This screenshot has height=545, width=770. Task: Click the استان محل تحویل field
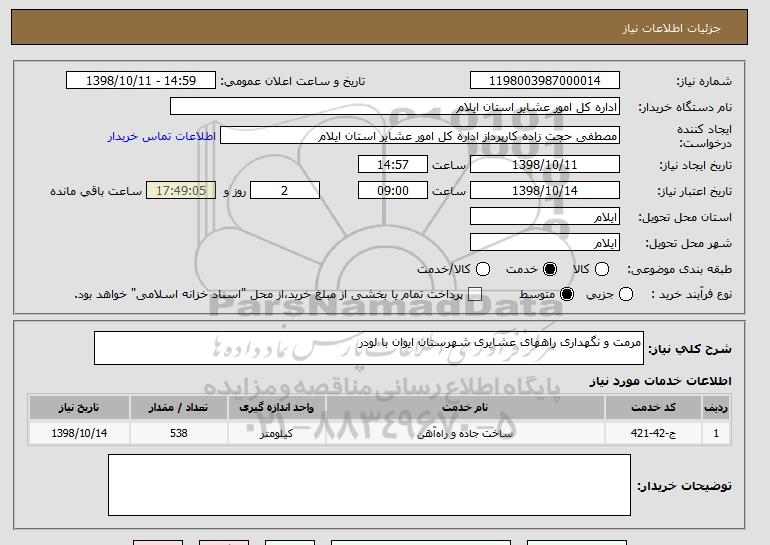(545, 217)
